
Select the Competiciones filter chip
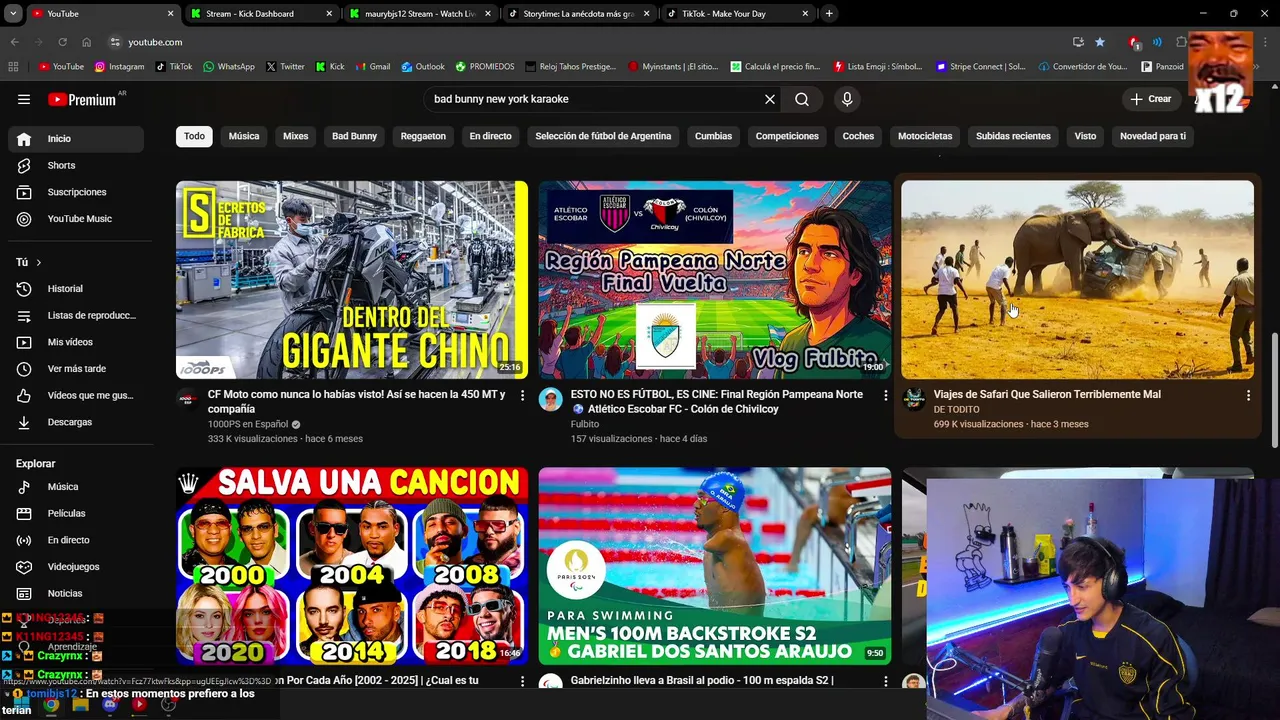(787, 136)
